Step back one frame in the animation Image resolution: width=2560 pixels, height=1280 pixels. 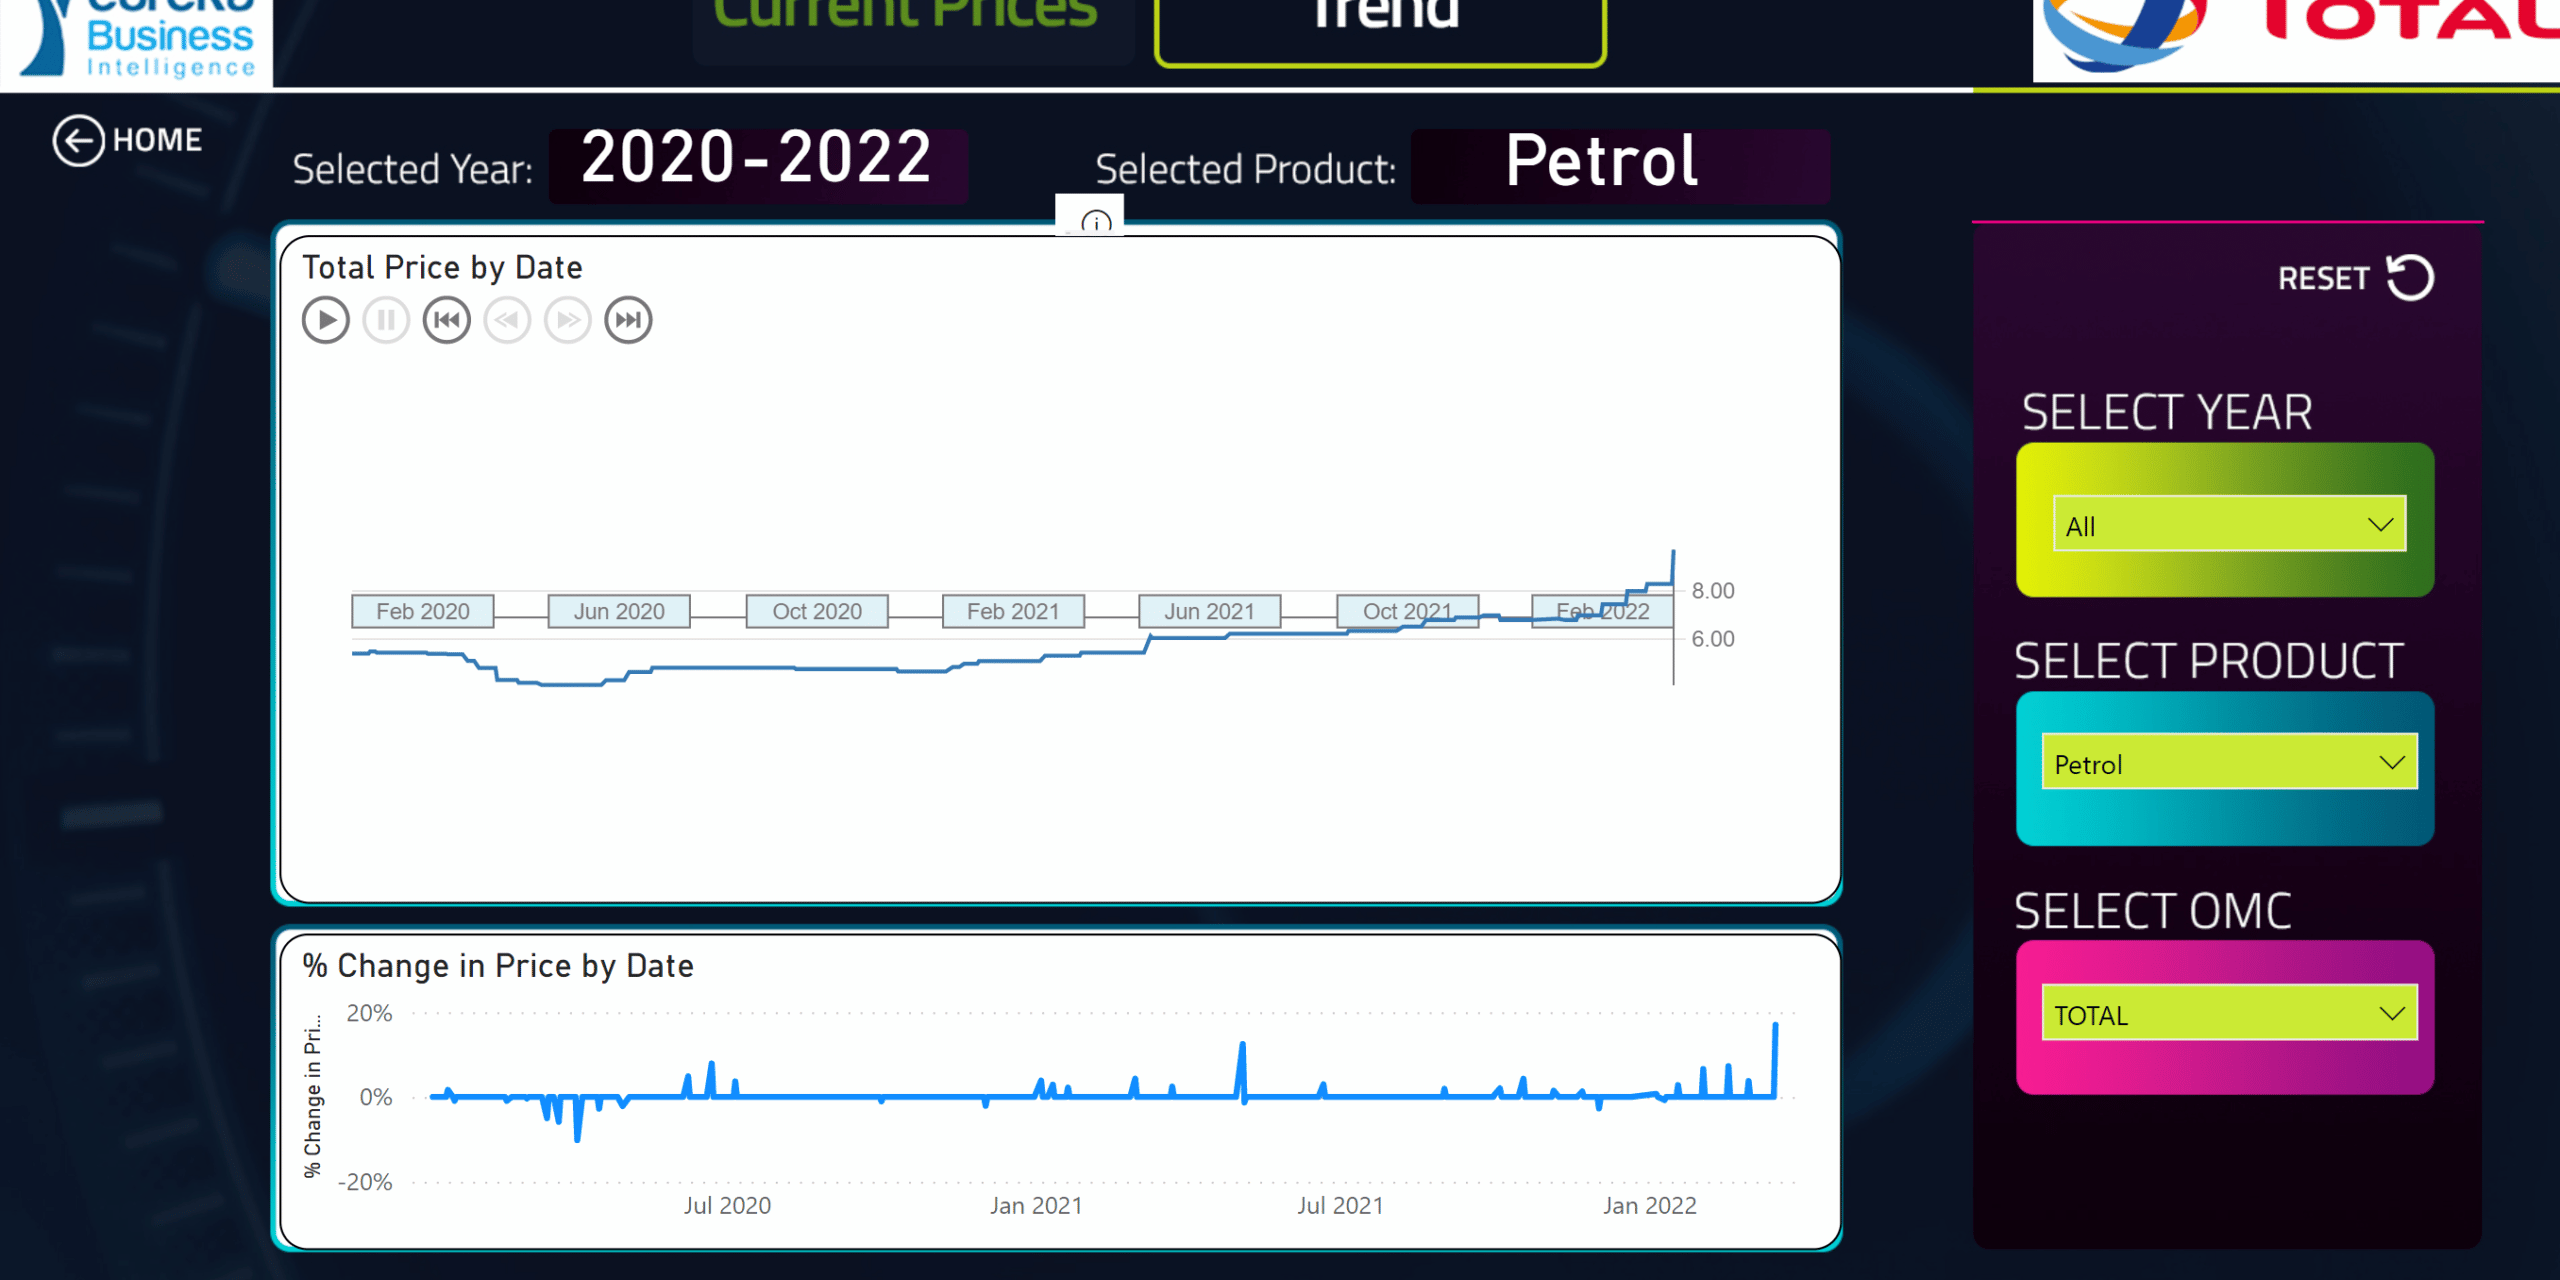(507, 320)
